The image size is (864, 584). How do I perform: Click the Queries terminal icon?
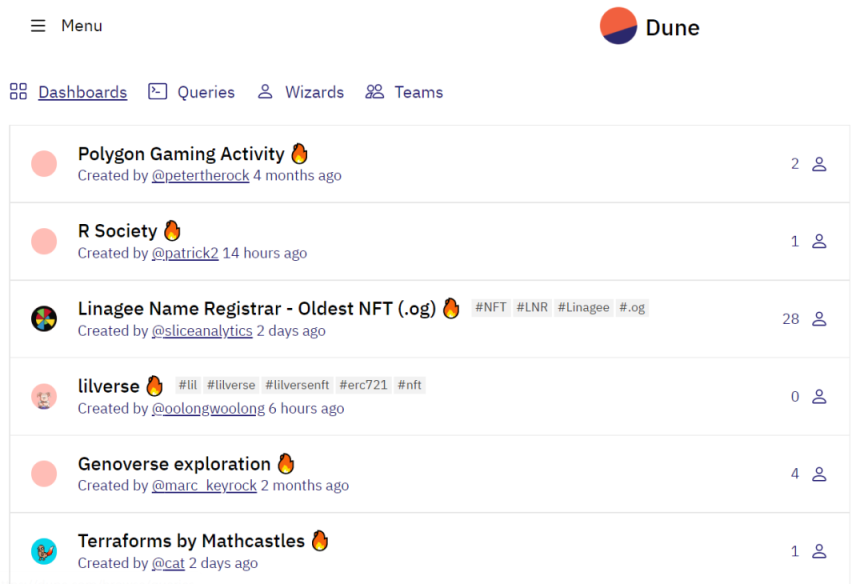pos(158,91)
